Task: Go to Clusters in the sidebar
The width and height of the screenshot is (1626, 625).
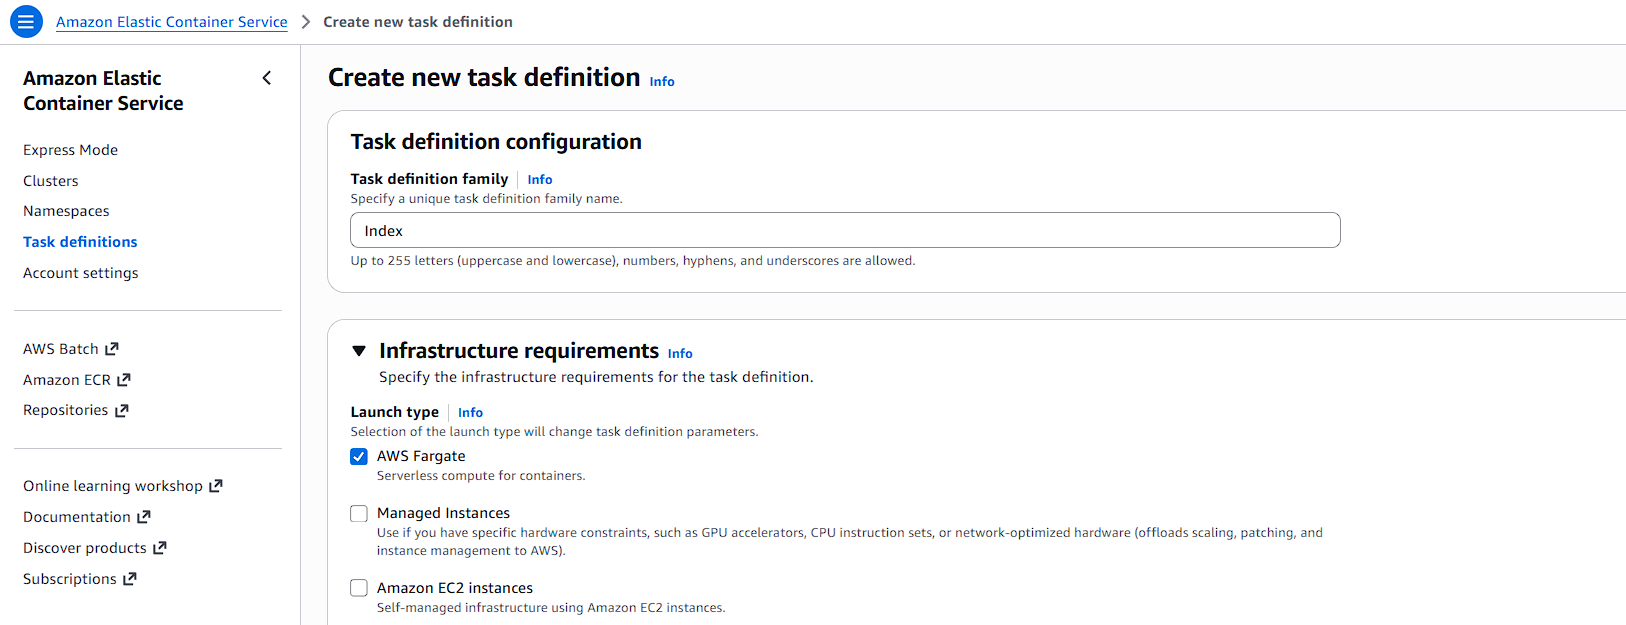Action: coord(51,181)
